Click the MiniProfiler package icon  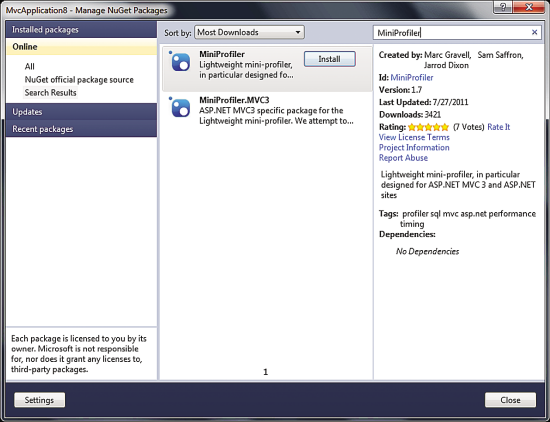[180, 62]
